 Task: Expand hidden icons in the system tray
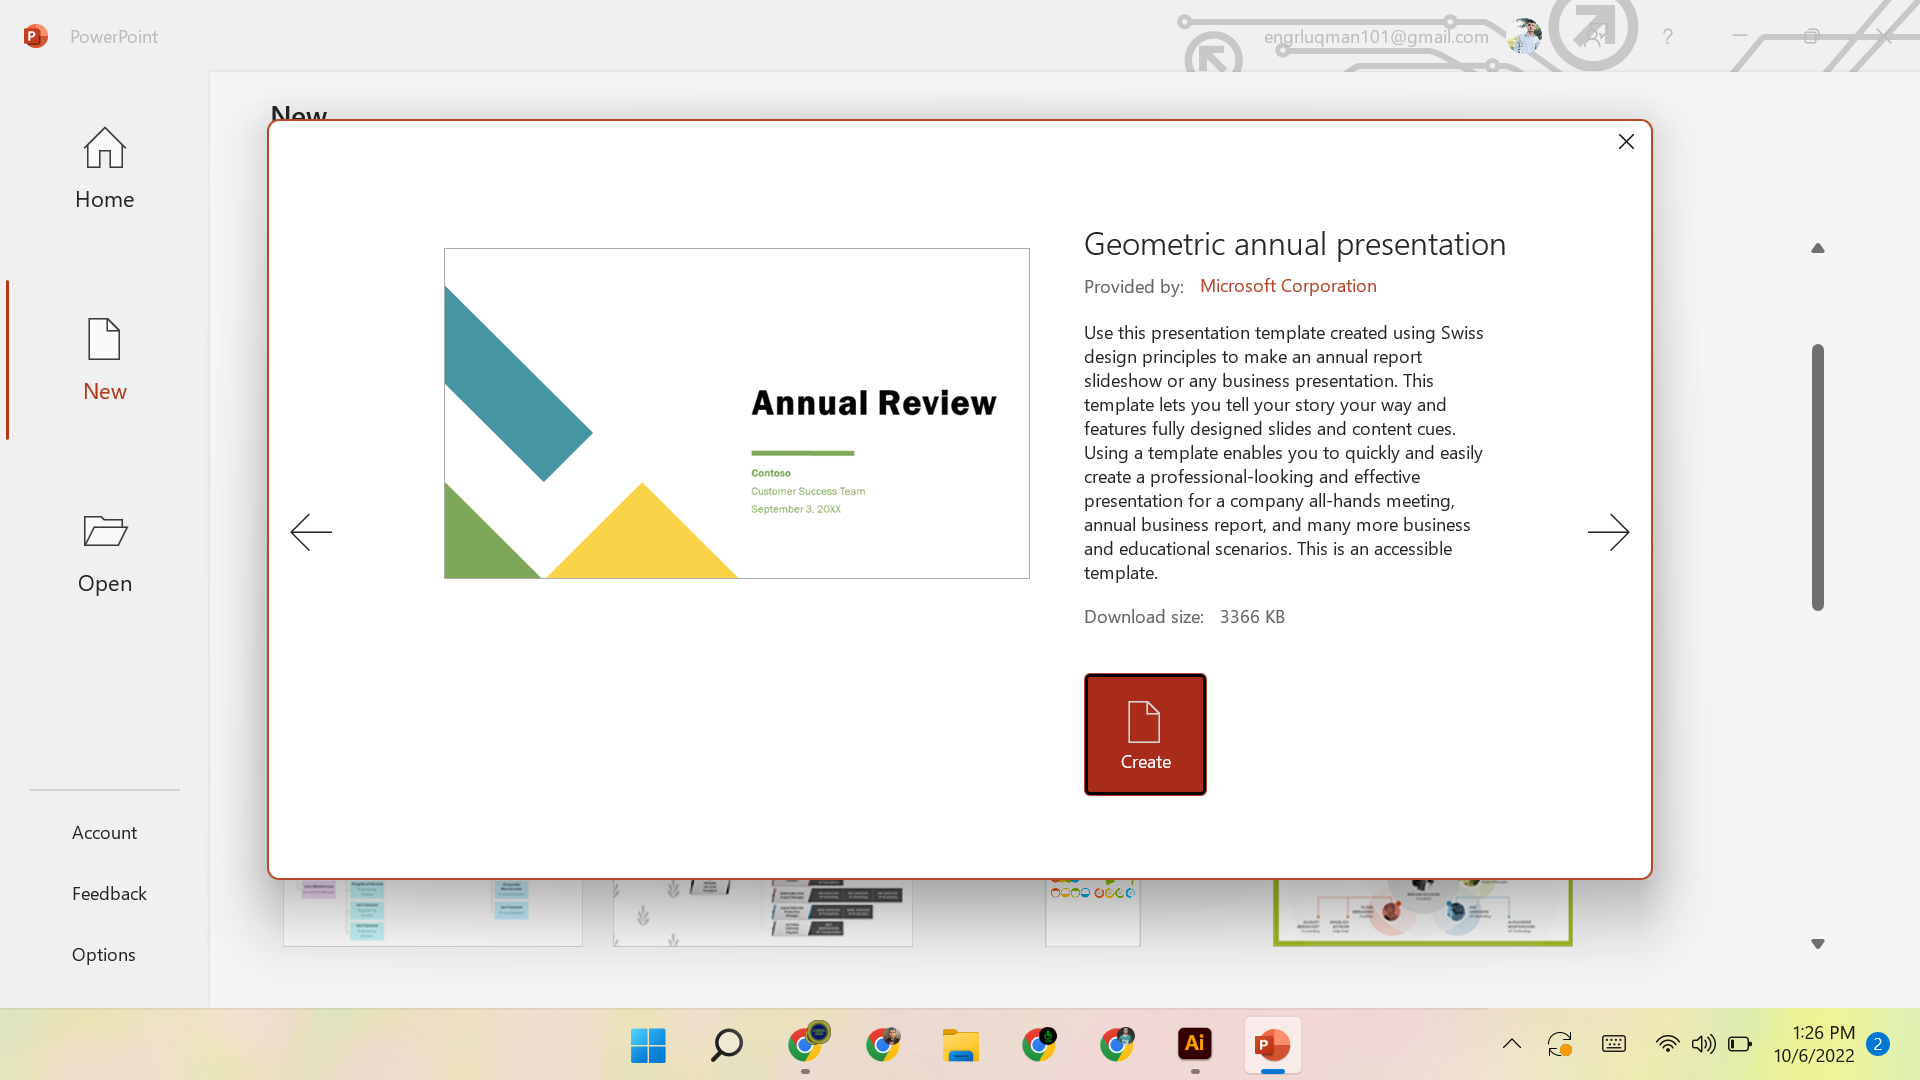click(1511, 1043)
